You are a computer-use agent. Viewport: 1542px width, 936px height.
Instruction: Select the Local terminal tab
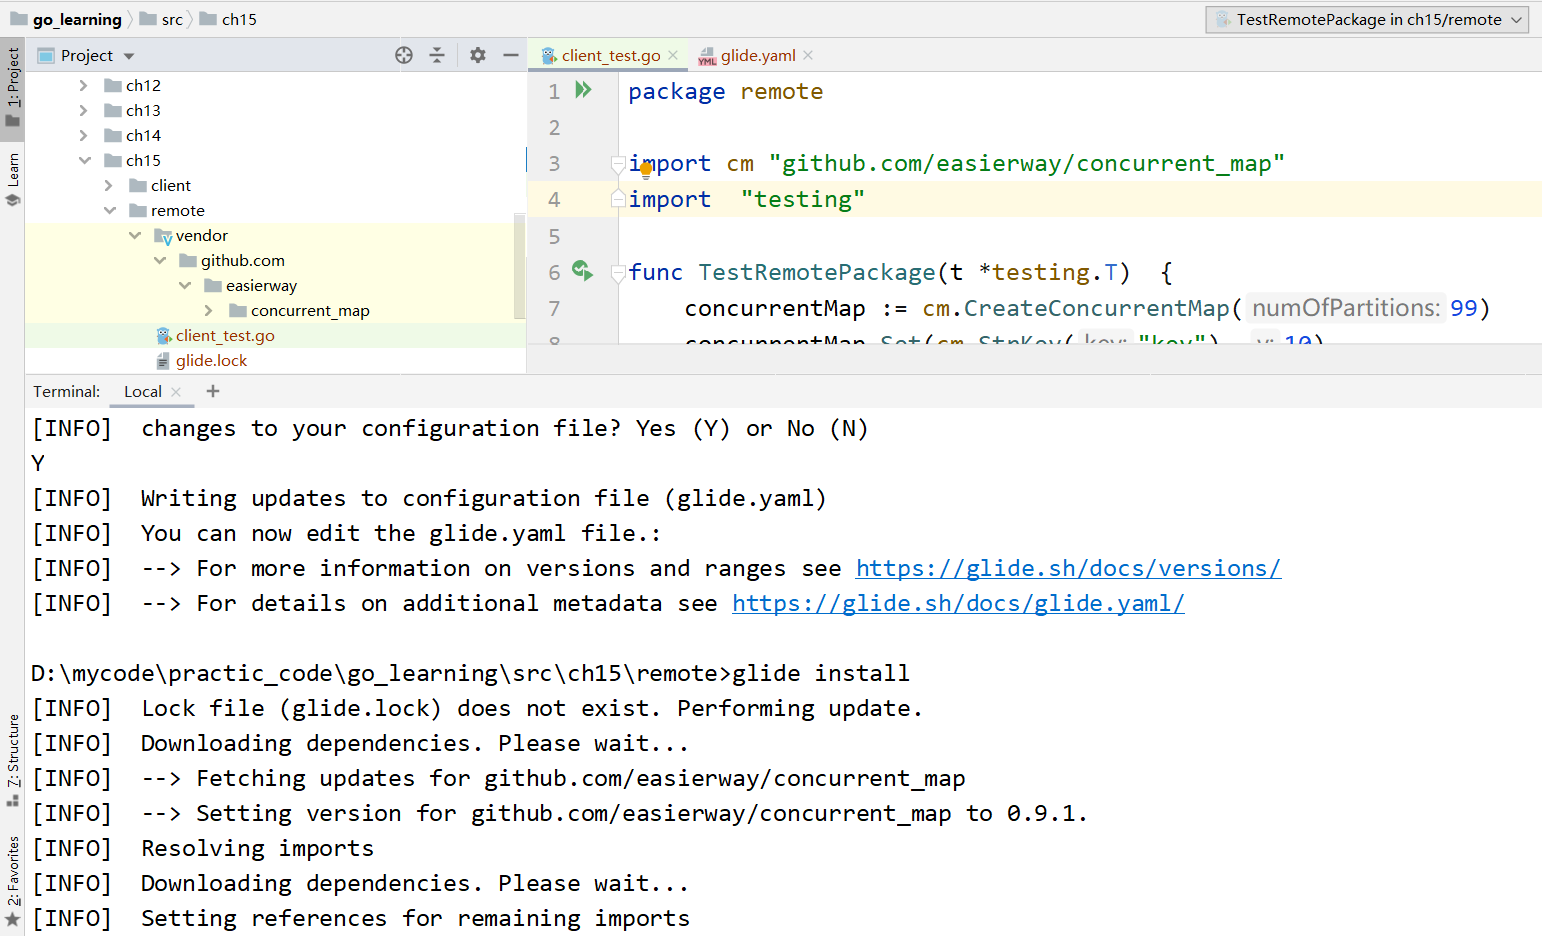(x=142, y=392)
